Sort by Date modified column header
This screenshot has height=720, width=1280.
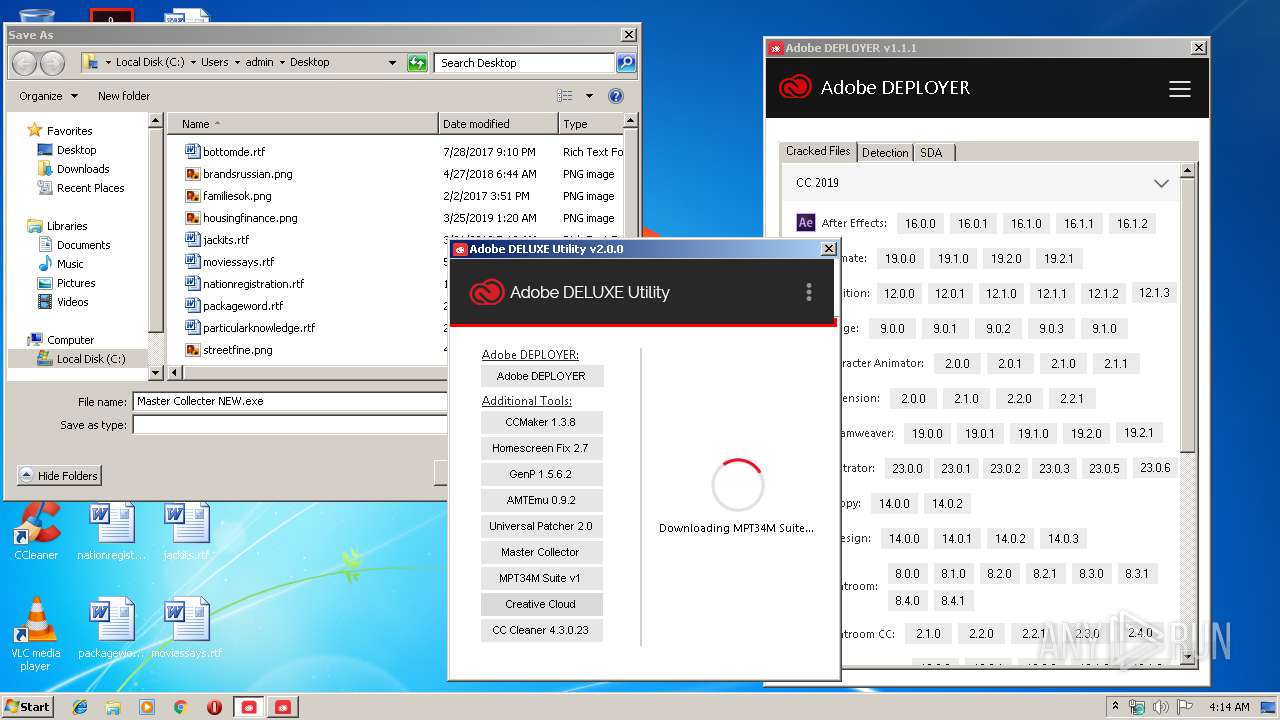click(x=498, y=124)
